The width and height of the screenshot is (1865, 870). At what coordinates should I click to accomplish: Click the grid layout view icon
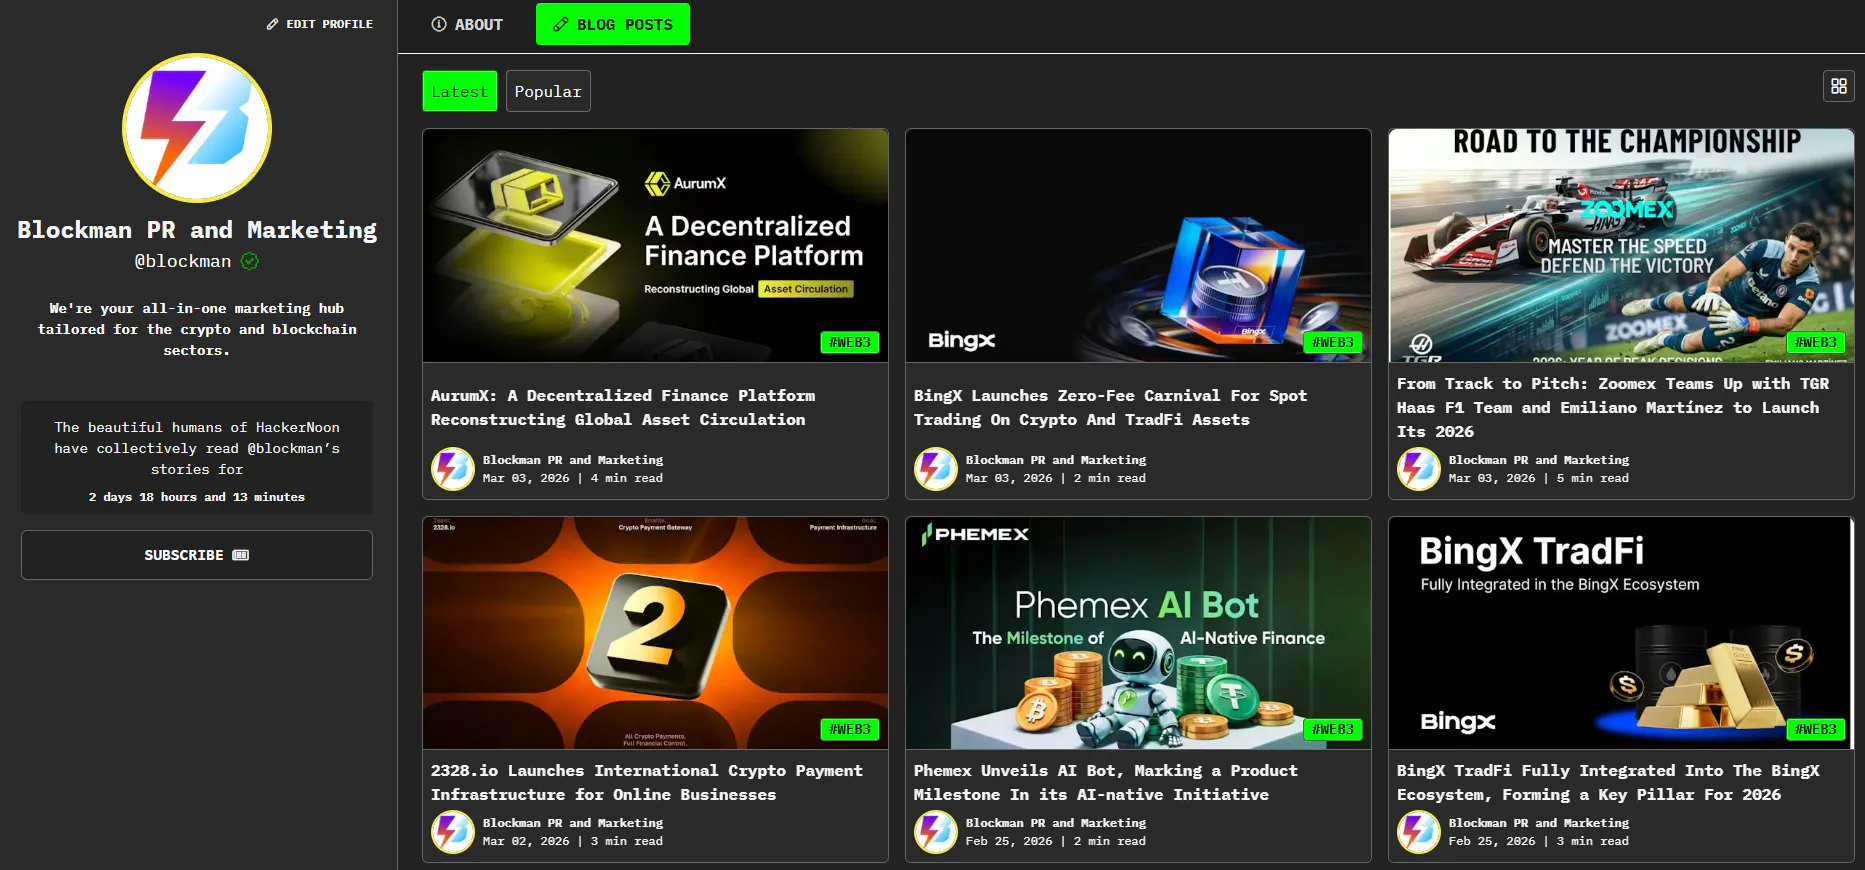point(1838,86)
